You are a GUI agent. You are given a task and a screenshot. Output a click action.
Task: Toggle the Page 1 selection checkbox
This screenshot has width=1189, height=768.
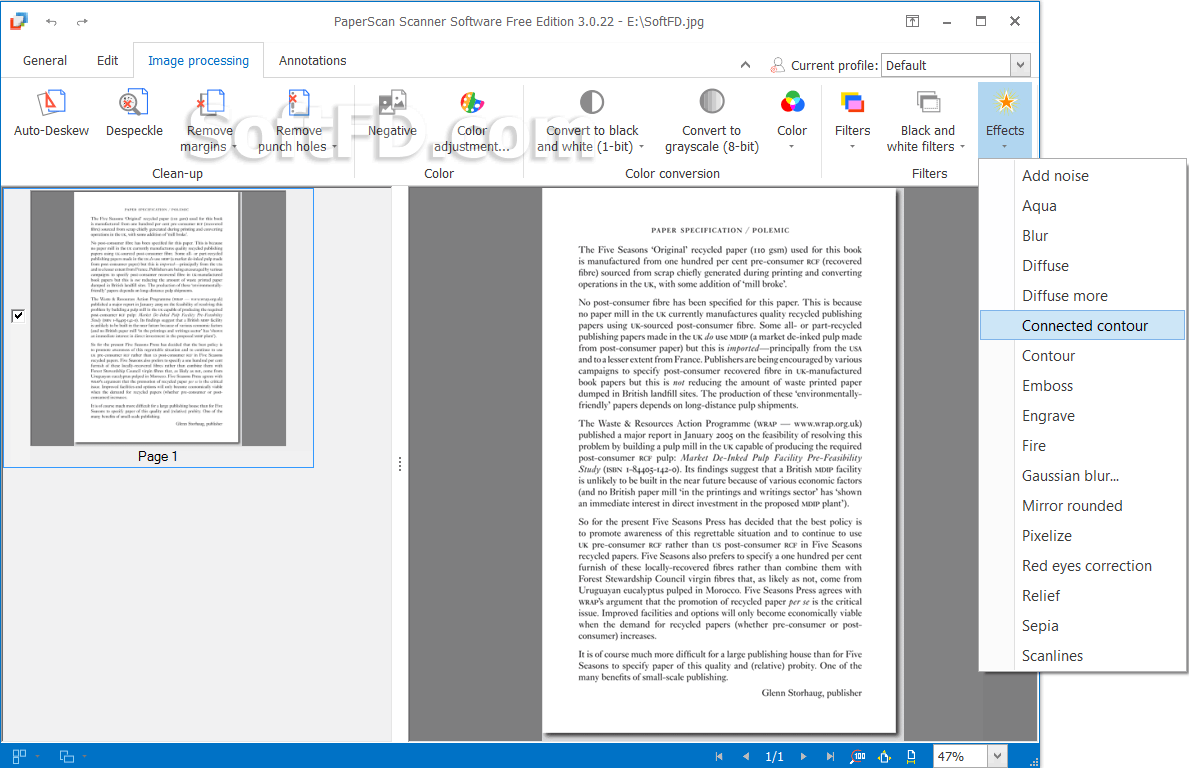18,315
